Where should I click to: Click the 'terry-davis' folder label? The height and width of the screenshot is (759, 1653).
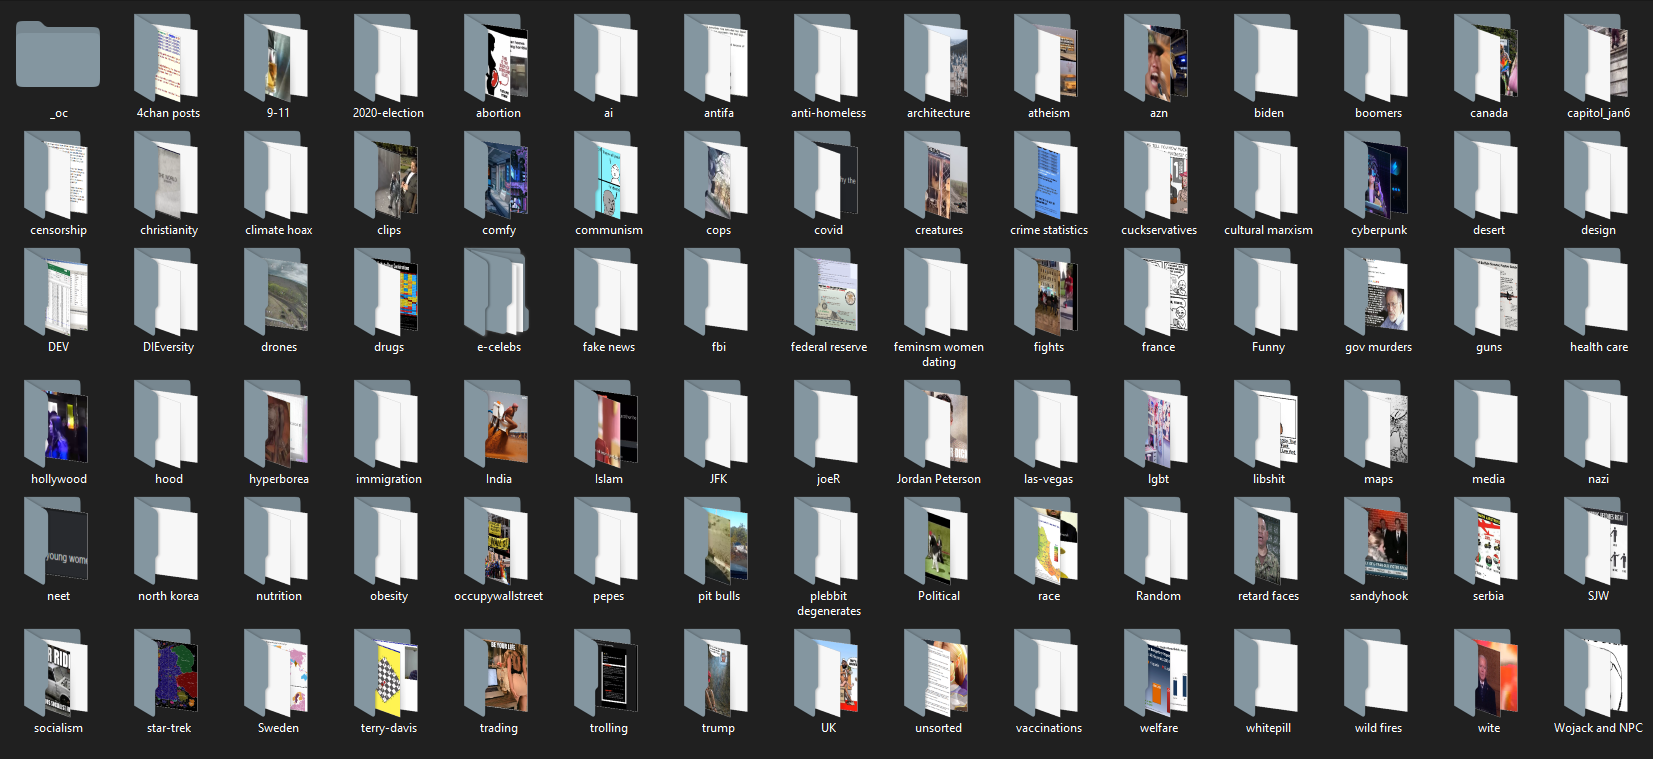pos(389,728)
